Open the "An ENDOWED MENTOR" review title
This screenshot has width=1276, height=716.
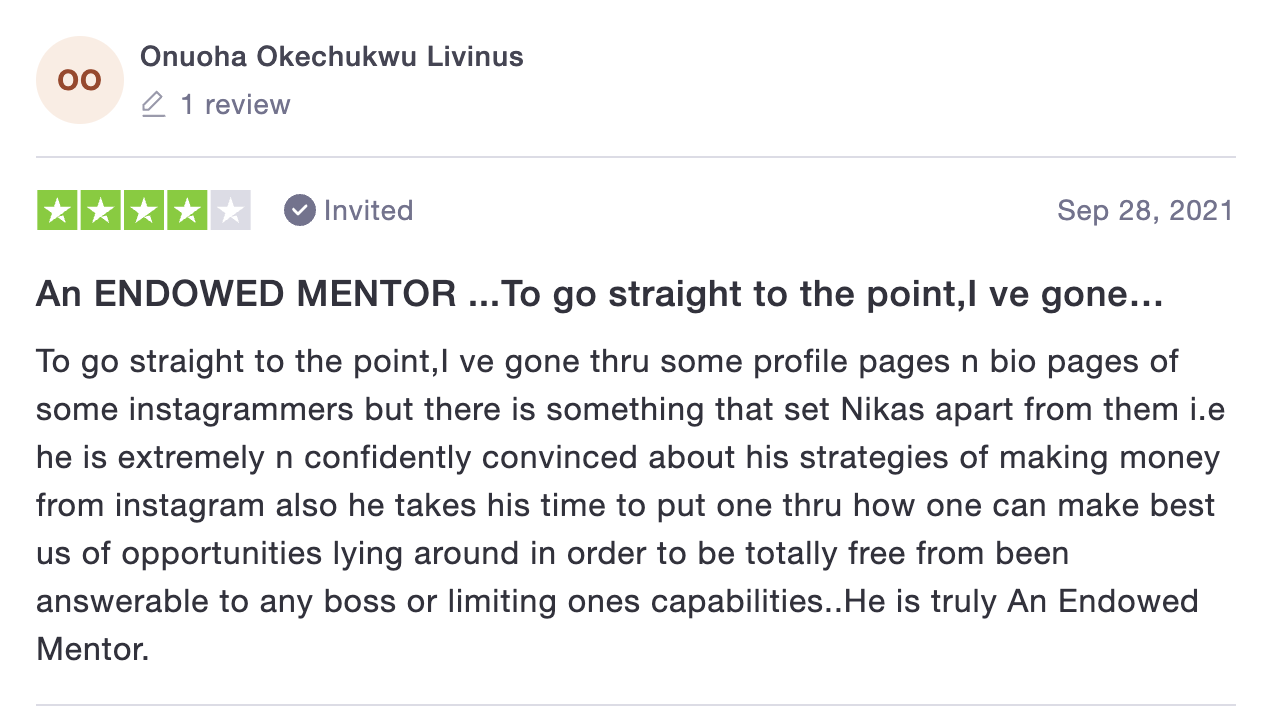pyautogui.click(x=600, y=294)
